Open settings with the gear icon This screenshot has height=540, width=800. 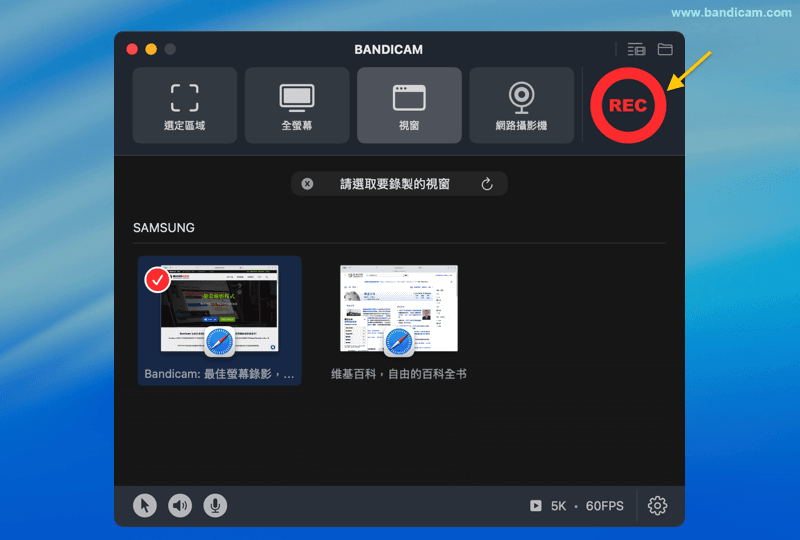tap(657, 505)
